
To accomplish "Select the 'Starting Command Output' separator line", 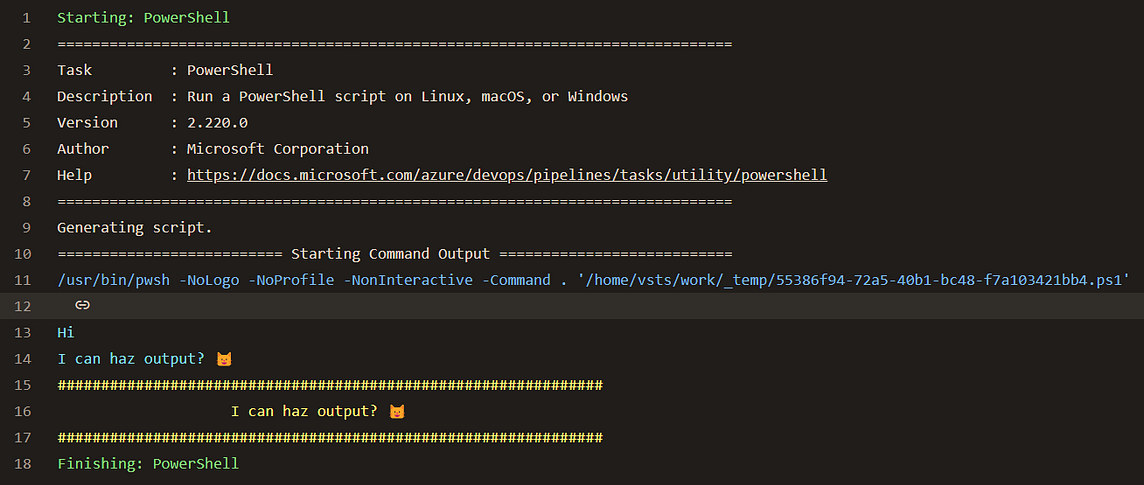I will pos(395,254).
